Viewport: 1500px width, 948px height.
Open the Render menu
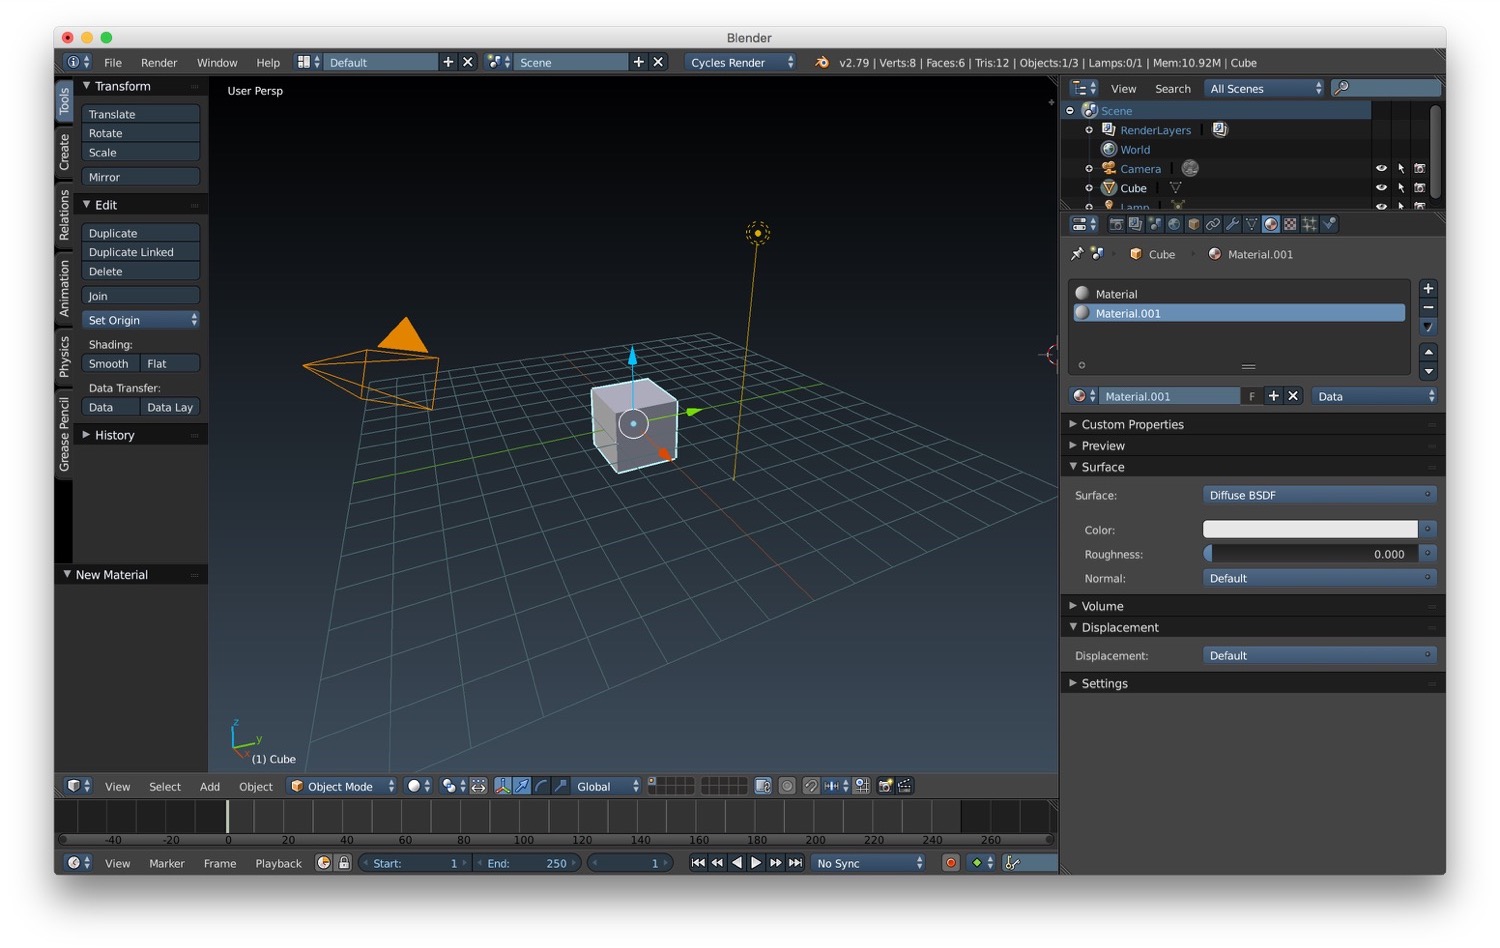pyautogui.click(x=159, y=62)
